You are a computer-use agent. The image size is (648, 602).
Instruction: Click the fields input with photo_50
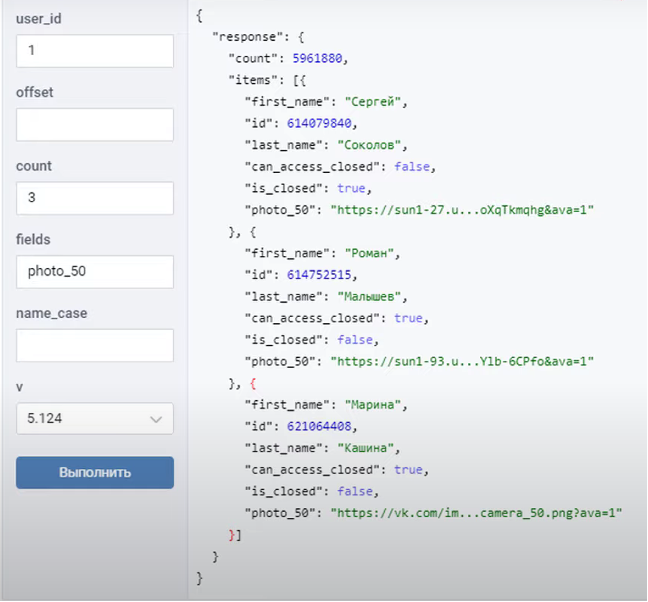pos(95,271)
